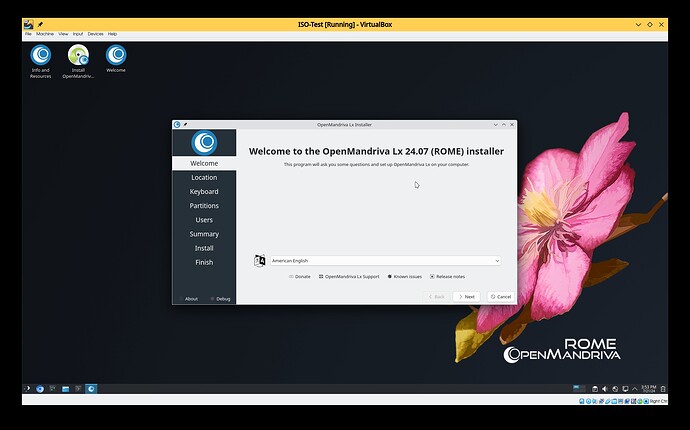Click the VirtualBox optical disk status icon
This screenshot has width=690, height=430.
[x=588, y=401]
